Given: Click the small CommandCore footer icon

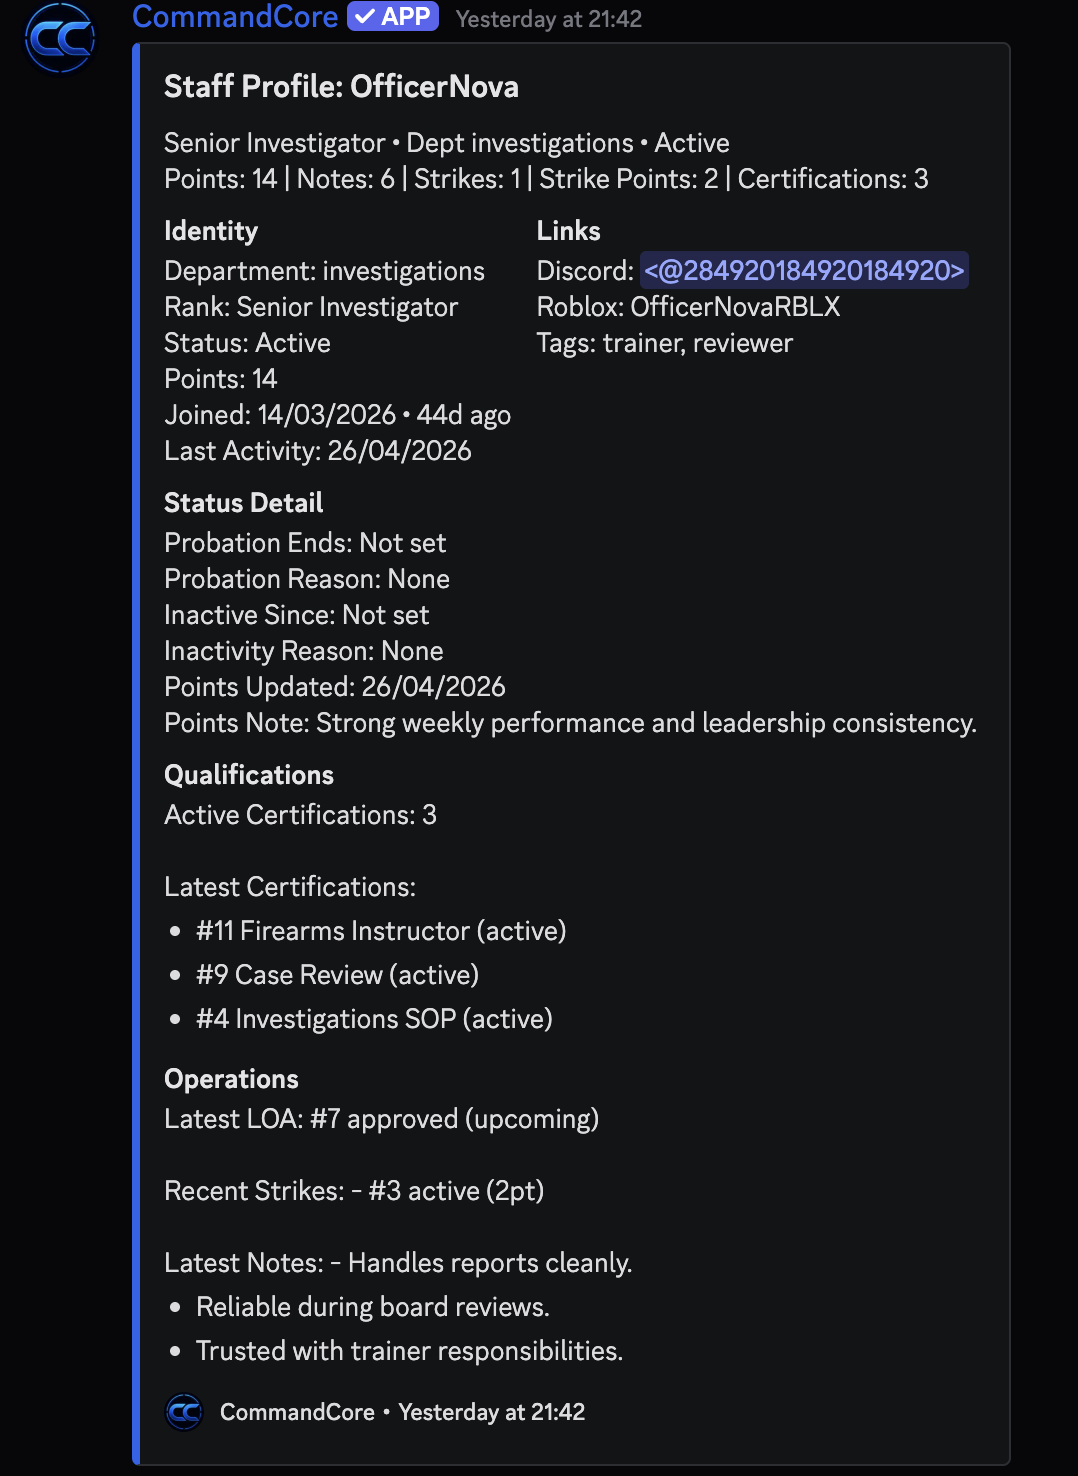Looking at the screenshot, I should tap(183, 1412).
